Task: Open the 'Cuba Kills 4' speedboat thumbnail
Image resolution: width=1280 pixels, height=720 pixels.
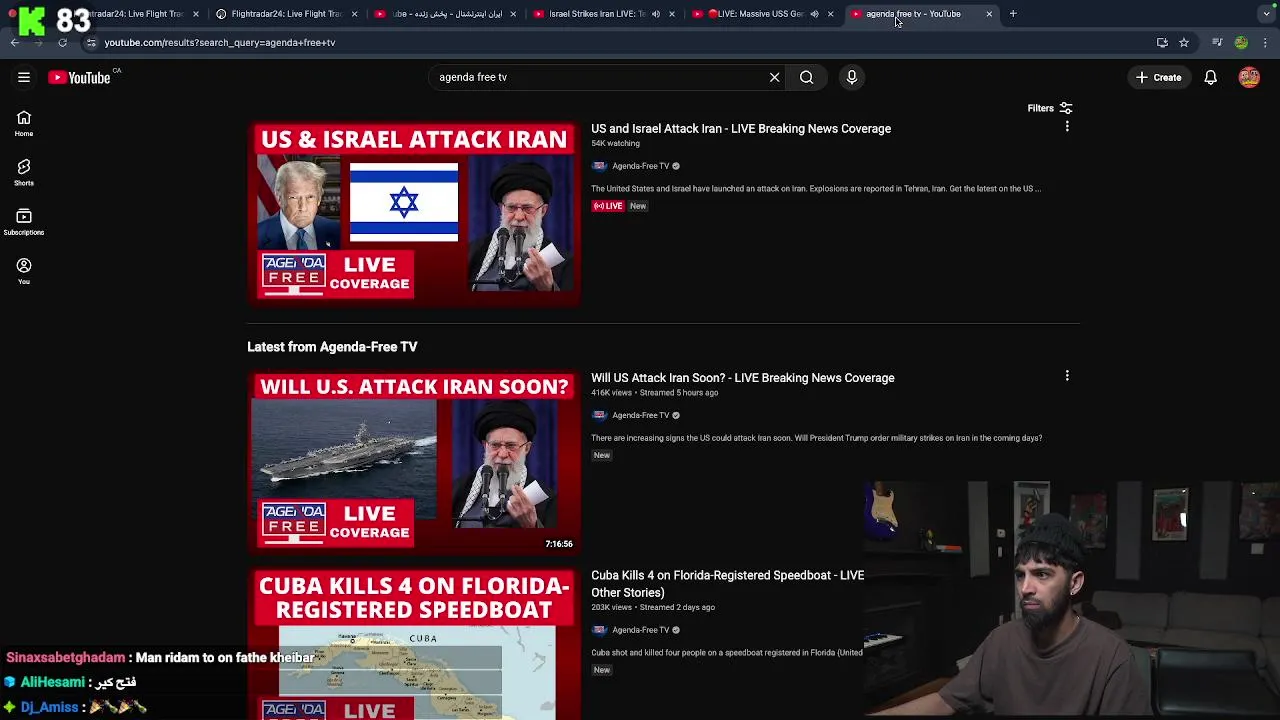Action: click(x=414, y=644)
